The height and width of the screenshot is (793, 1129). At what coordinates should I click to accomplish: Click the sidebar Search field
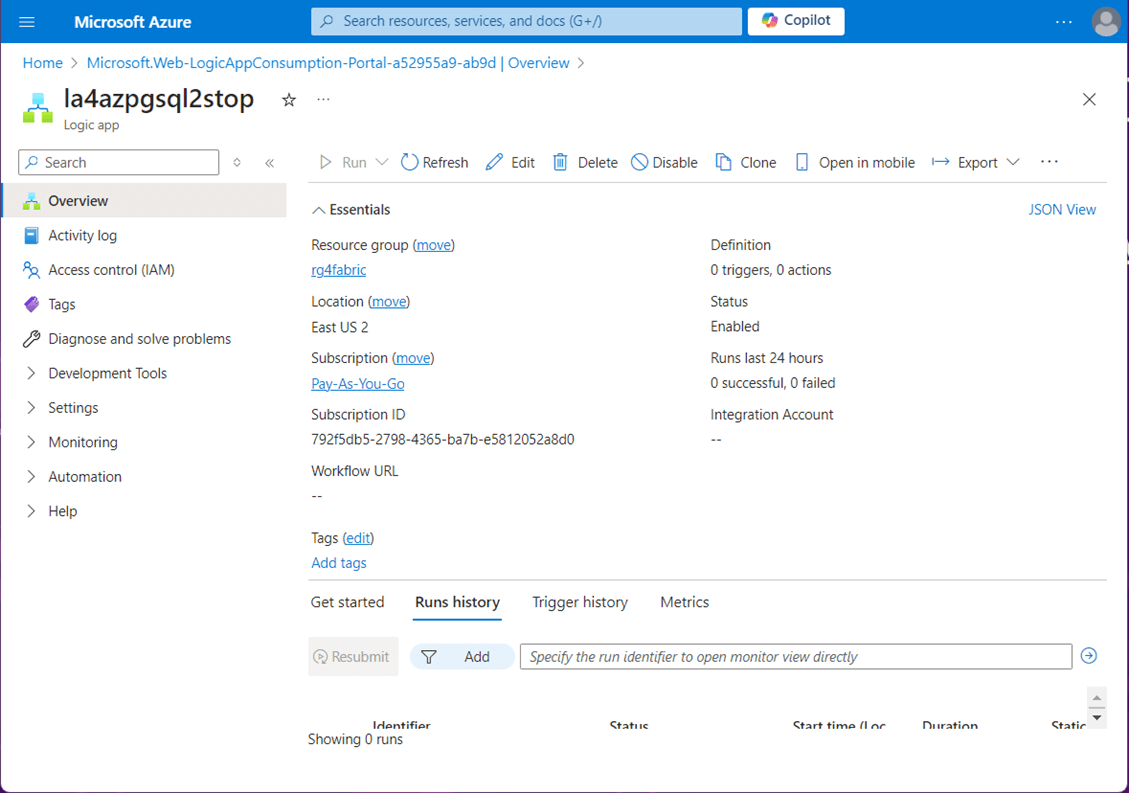point(119,162)
